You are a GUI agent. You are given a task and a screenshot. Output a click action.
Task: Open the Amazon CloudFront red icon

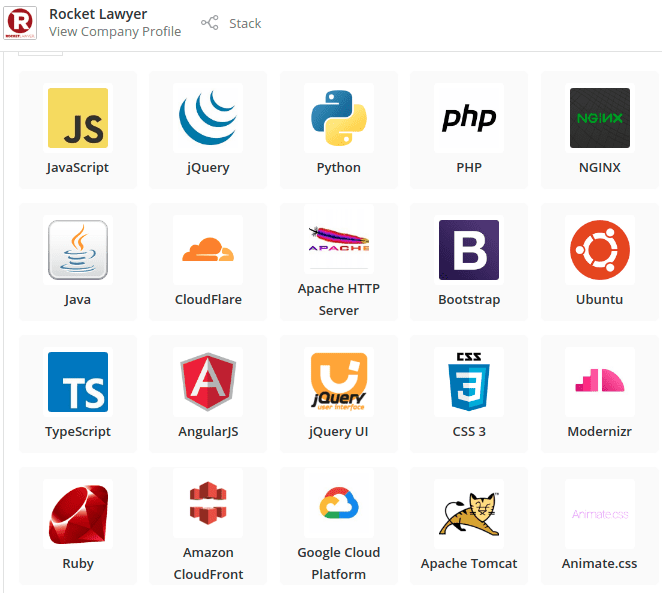pyautogui.click(x=208, y=503)
